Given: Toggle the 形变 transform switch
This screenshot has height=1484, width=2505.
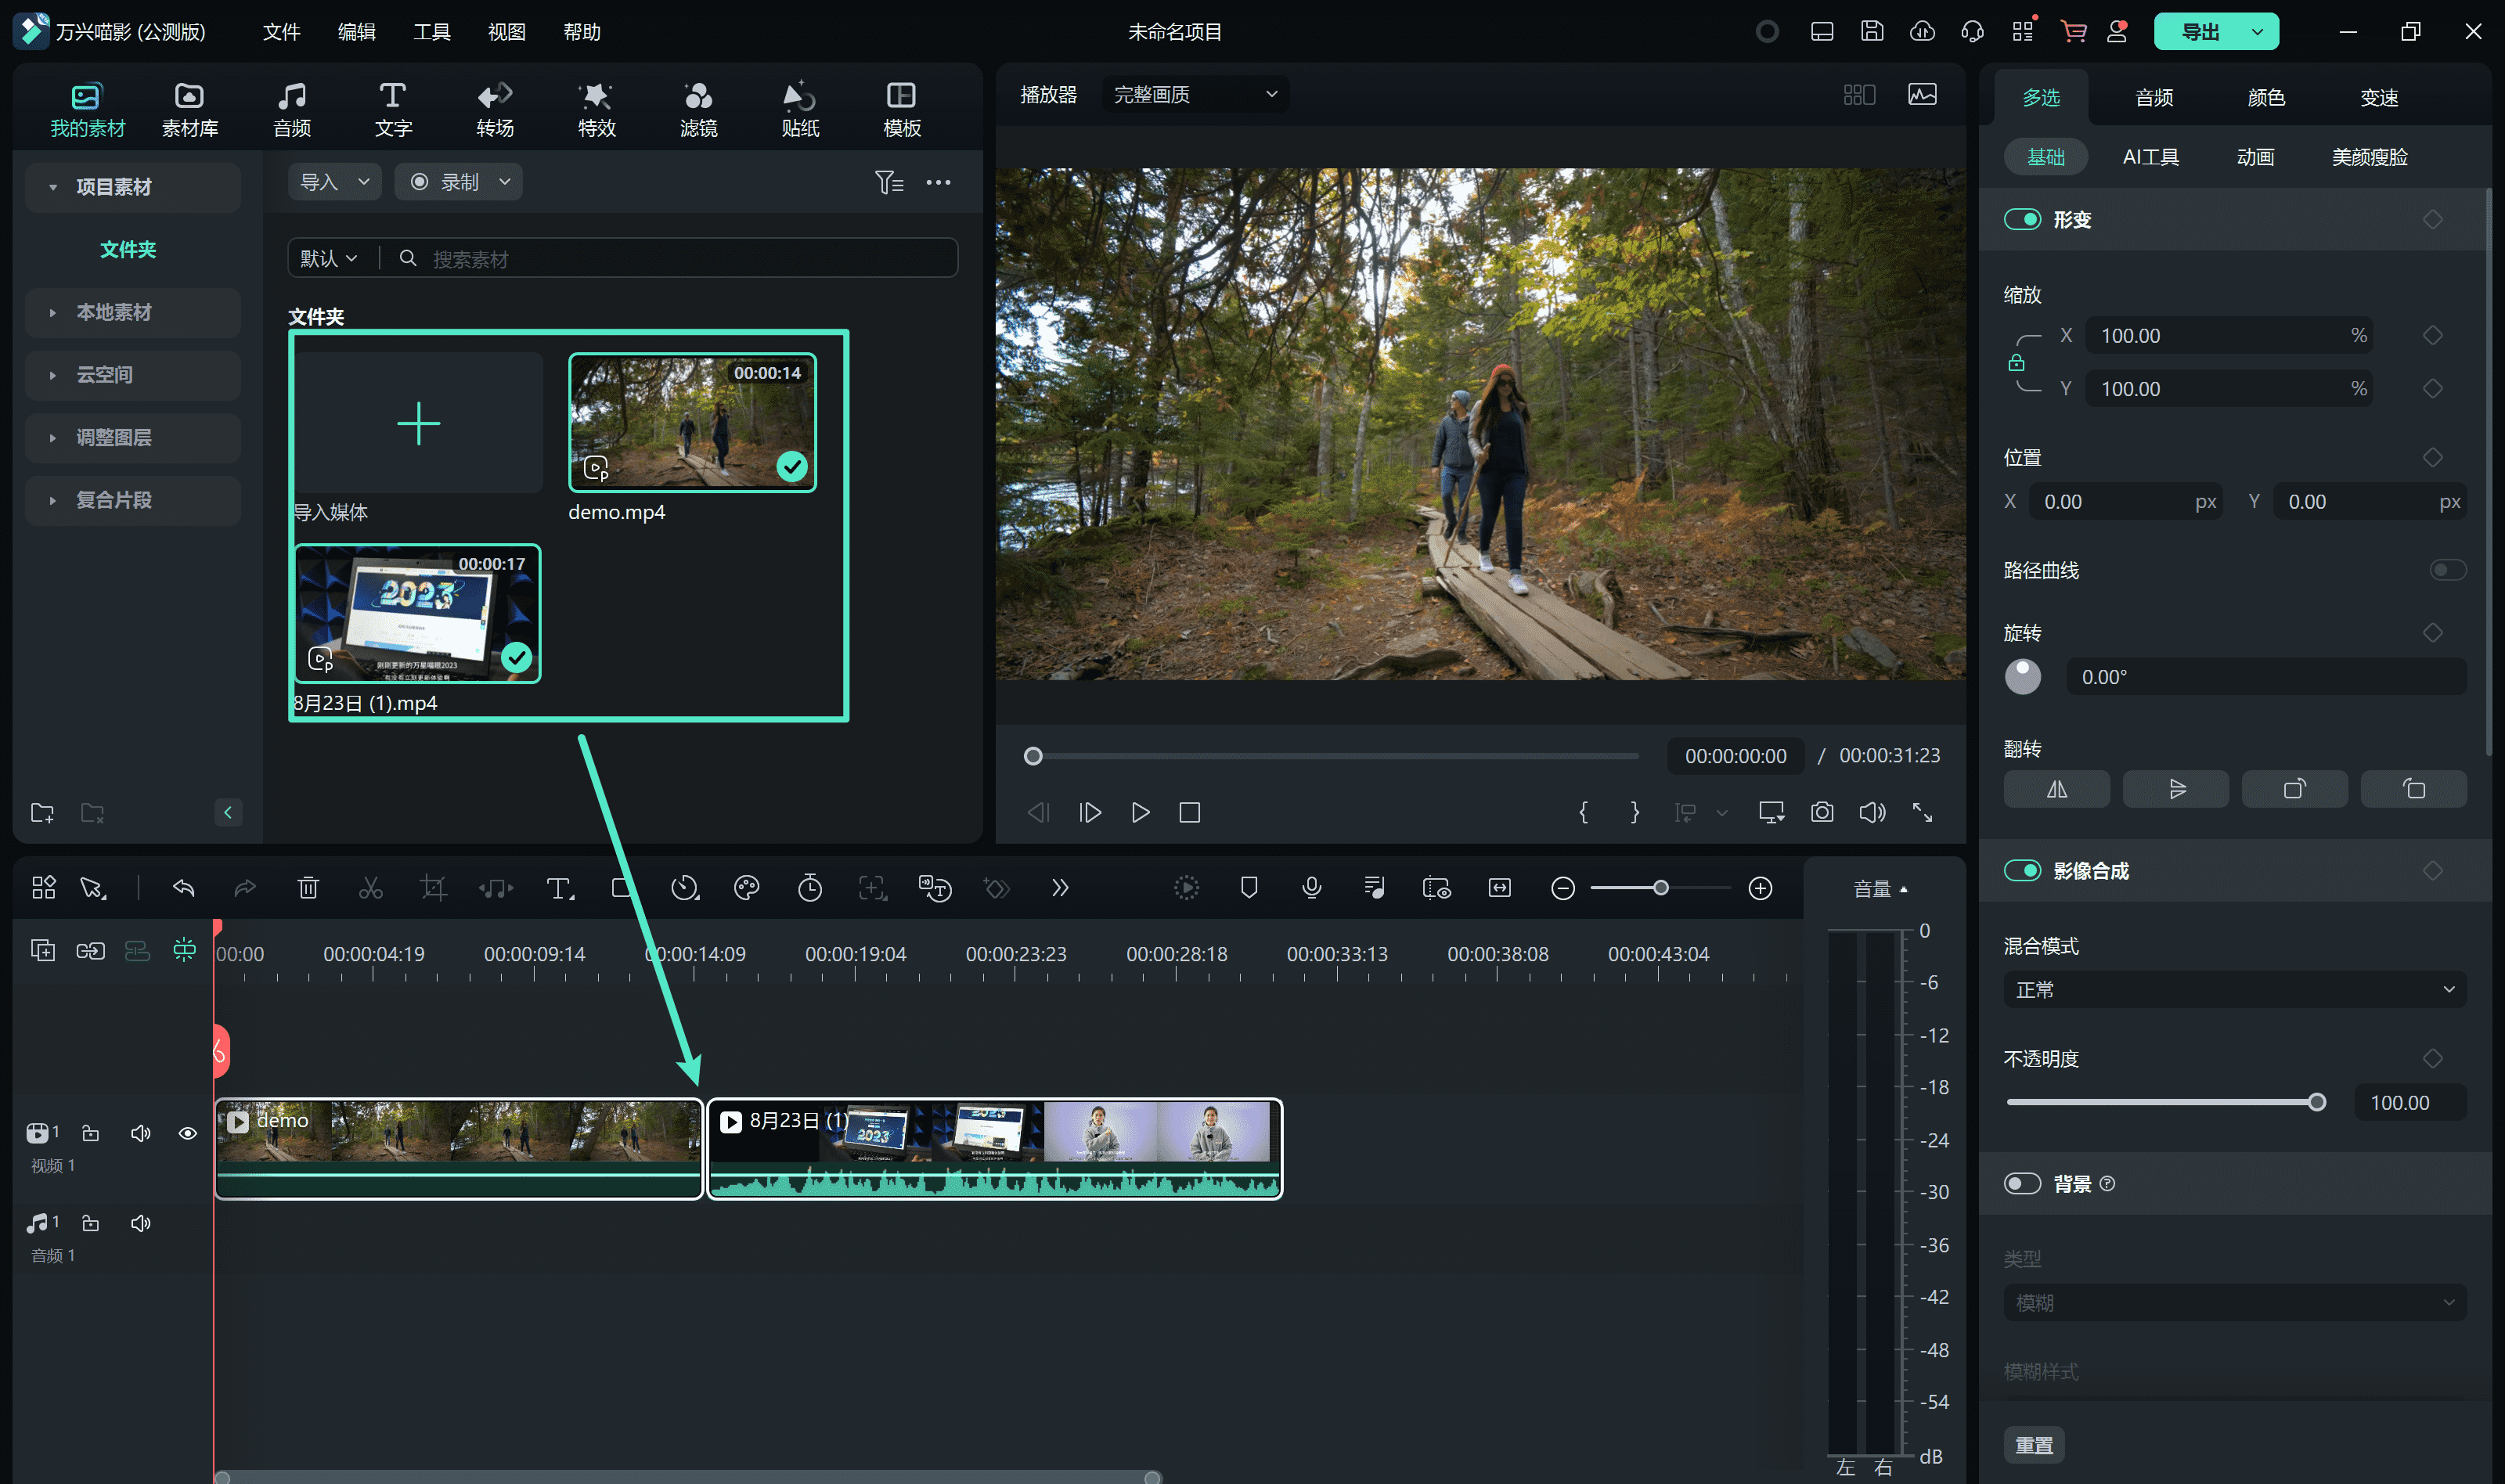Looking at the screenshot, I should [x=2021, y=219].
